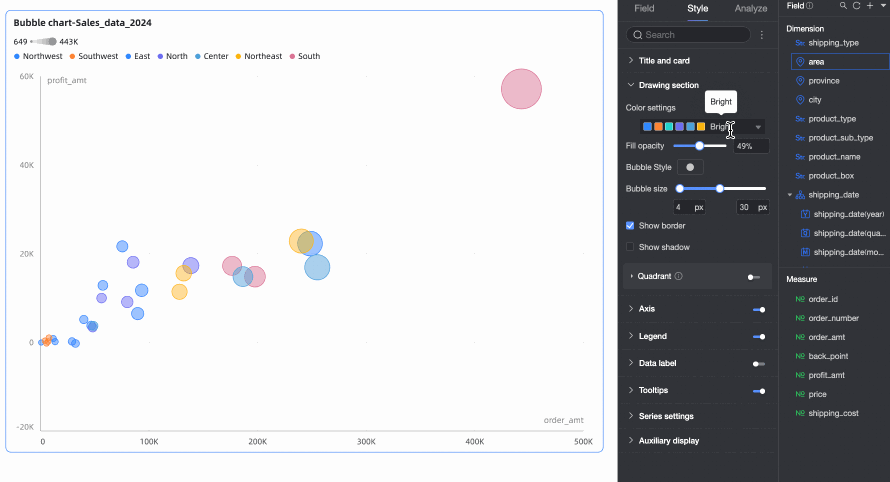Click shipping_date hierarchy icon
Screen dimensions: 890x482
tap(800, 195)
